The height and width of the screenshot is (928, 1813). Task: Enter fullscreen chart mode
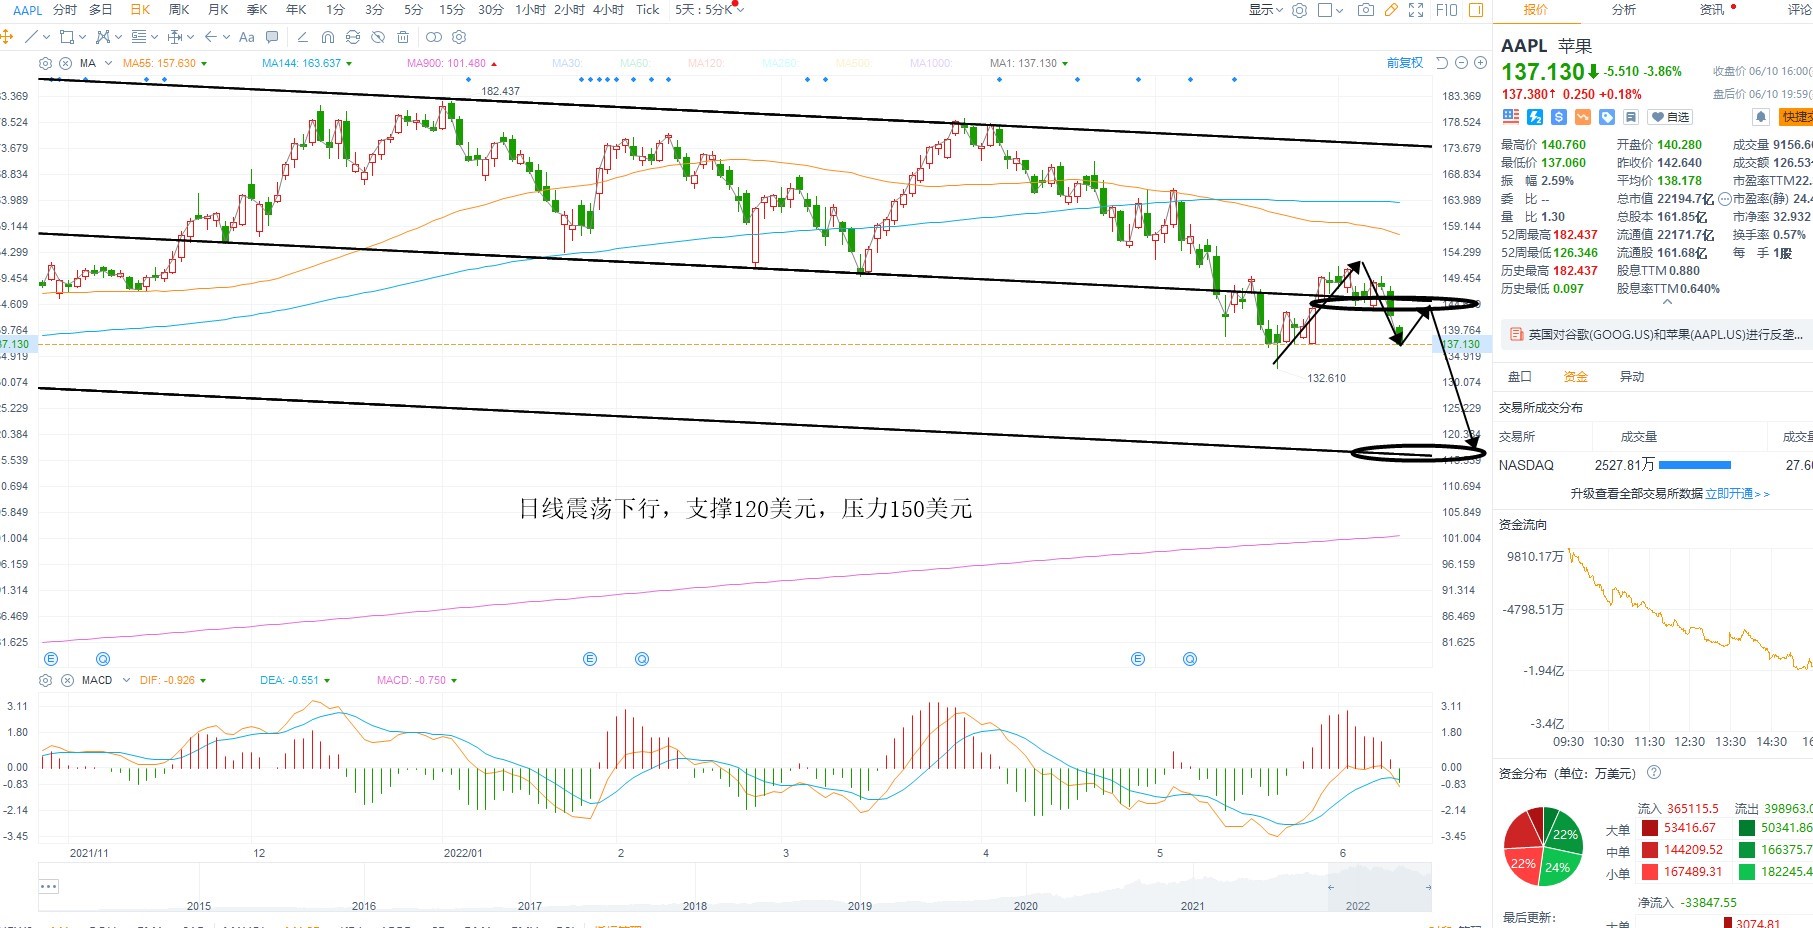coord(1416,10)
